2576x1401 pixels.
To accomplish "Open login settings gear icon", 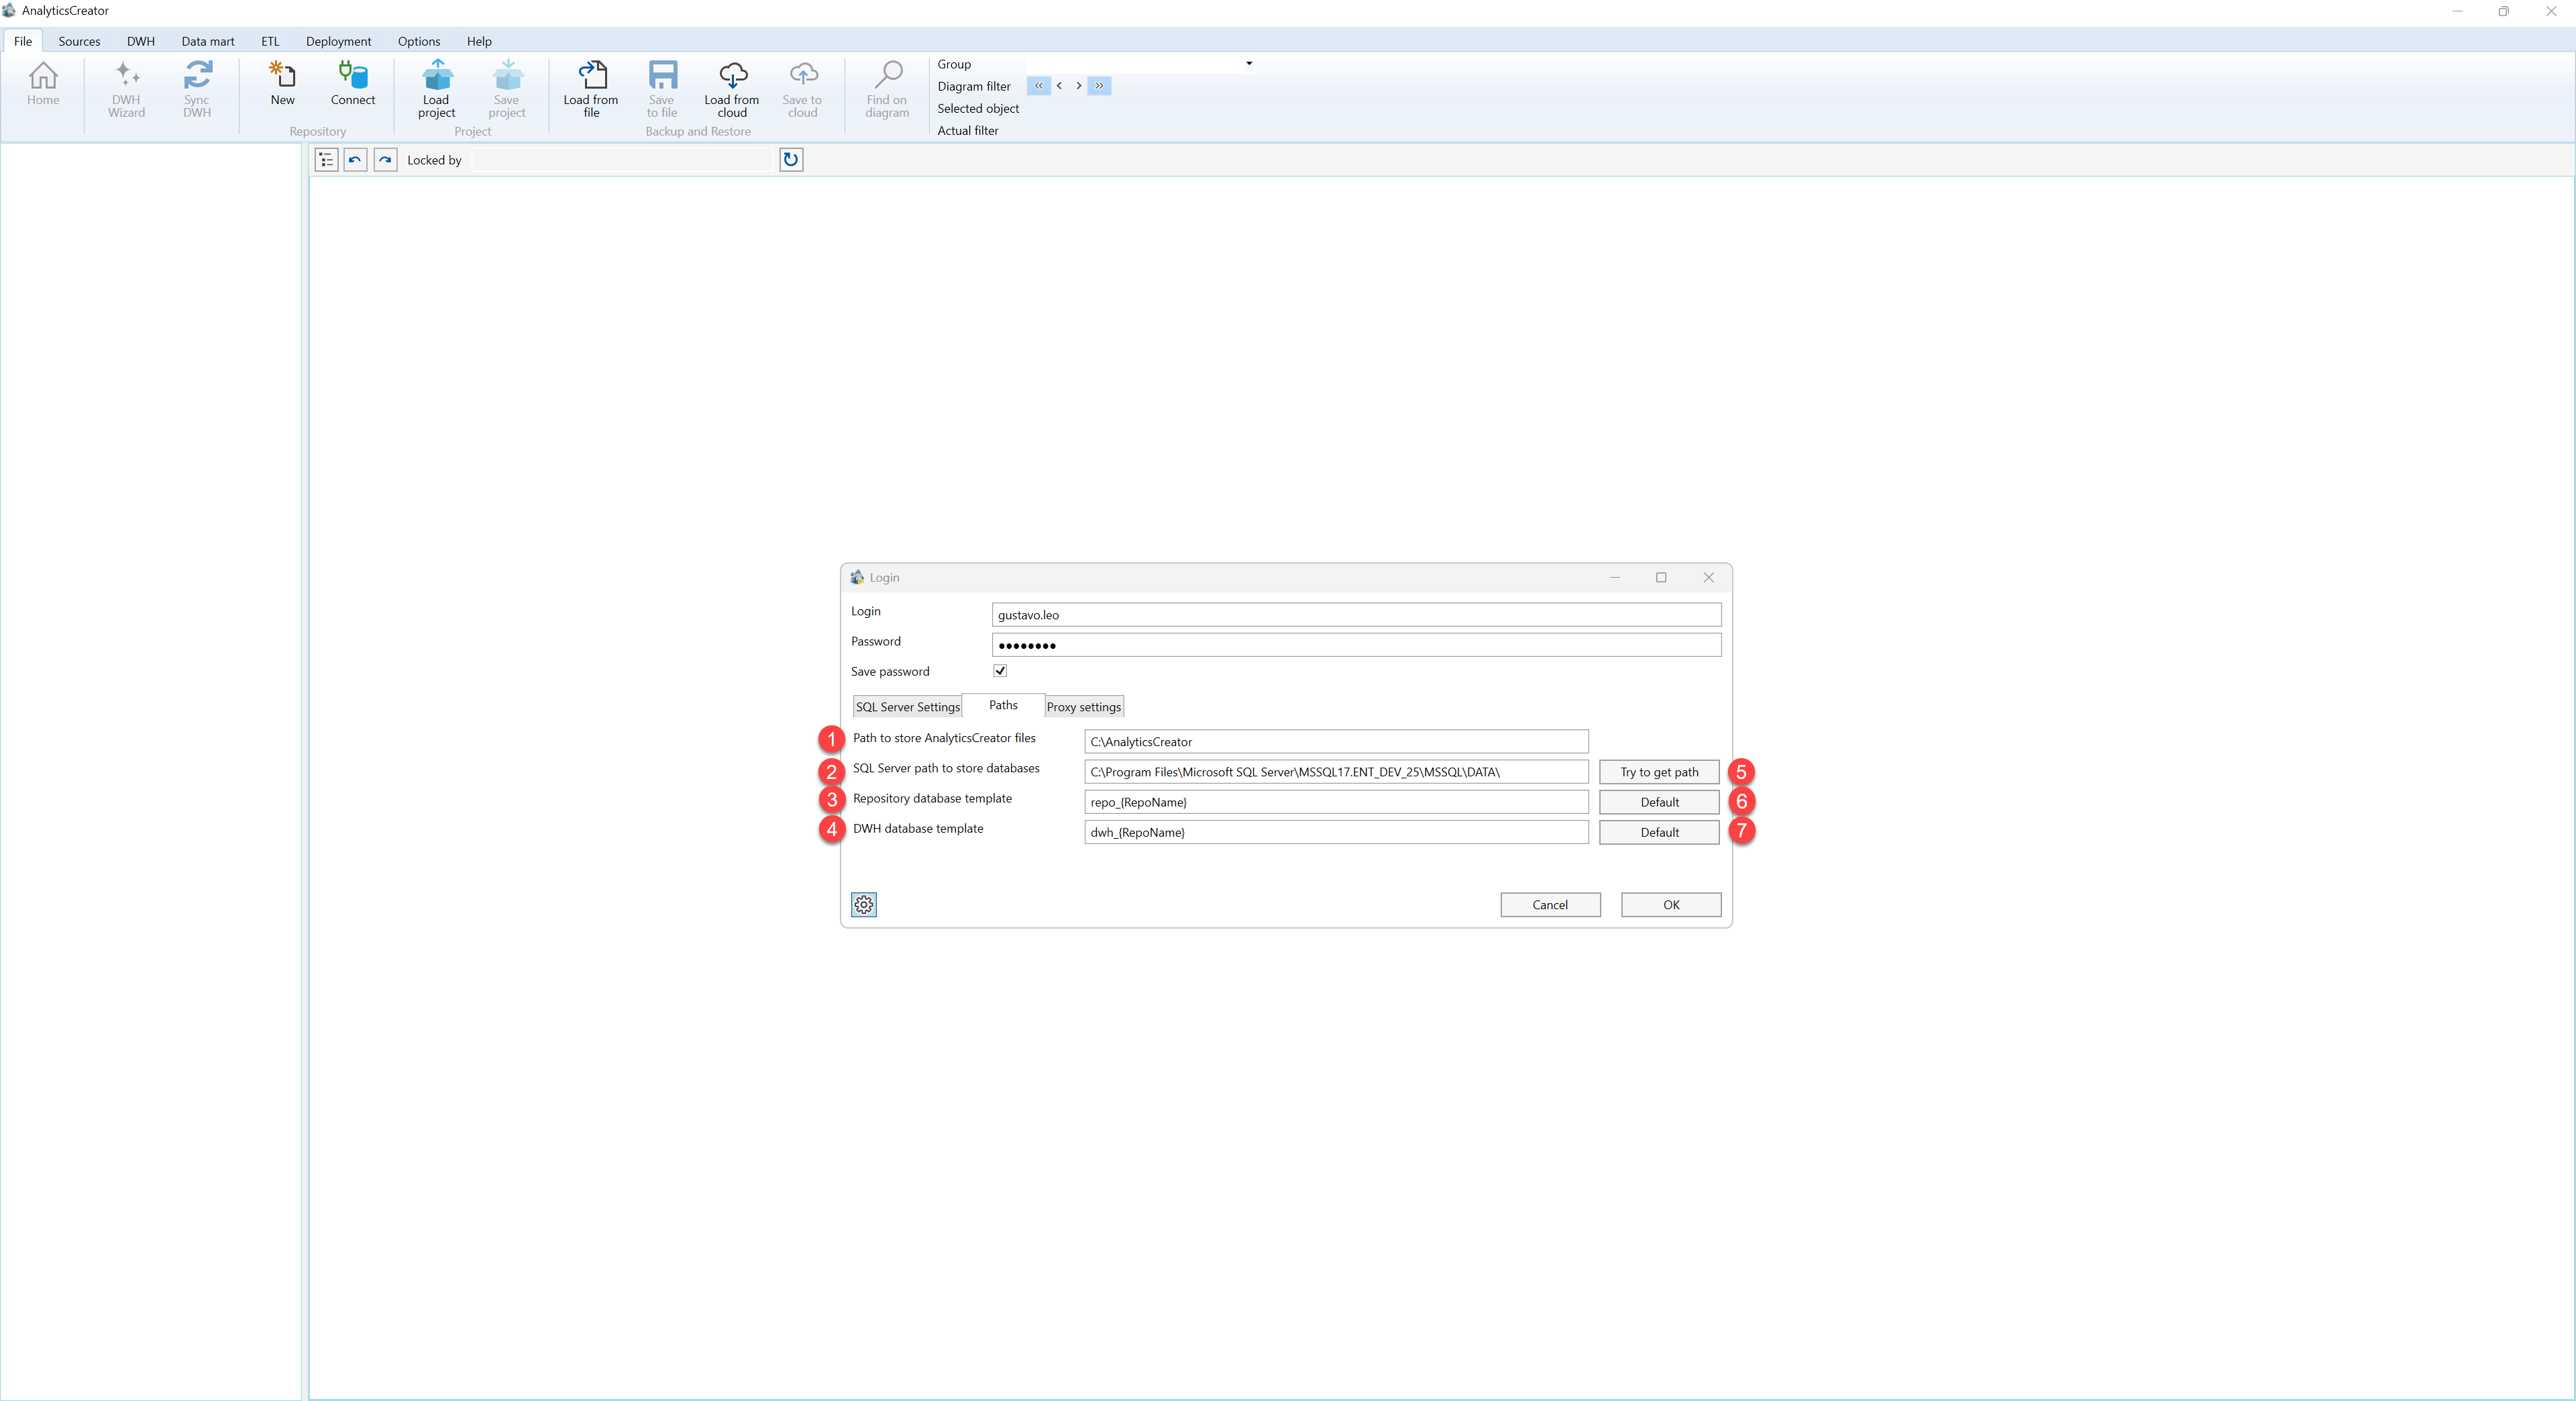I will click(864, 905).
